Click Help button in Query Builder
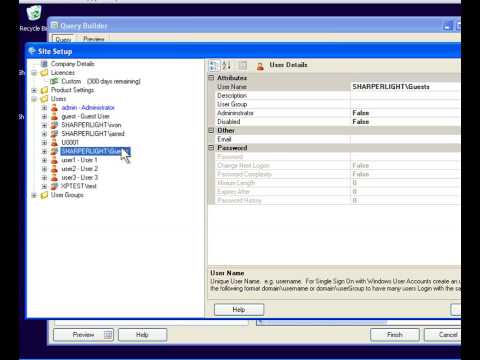Image resolution: width=480 pixels, height=360 pixels. 142,335
